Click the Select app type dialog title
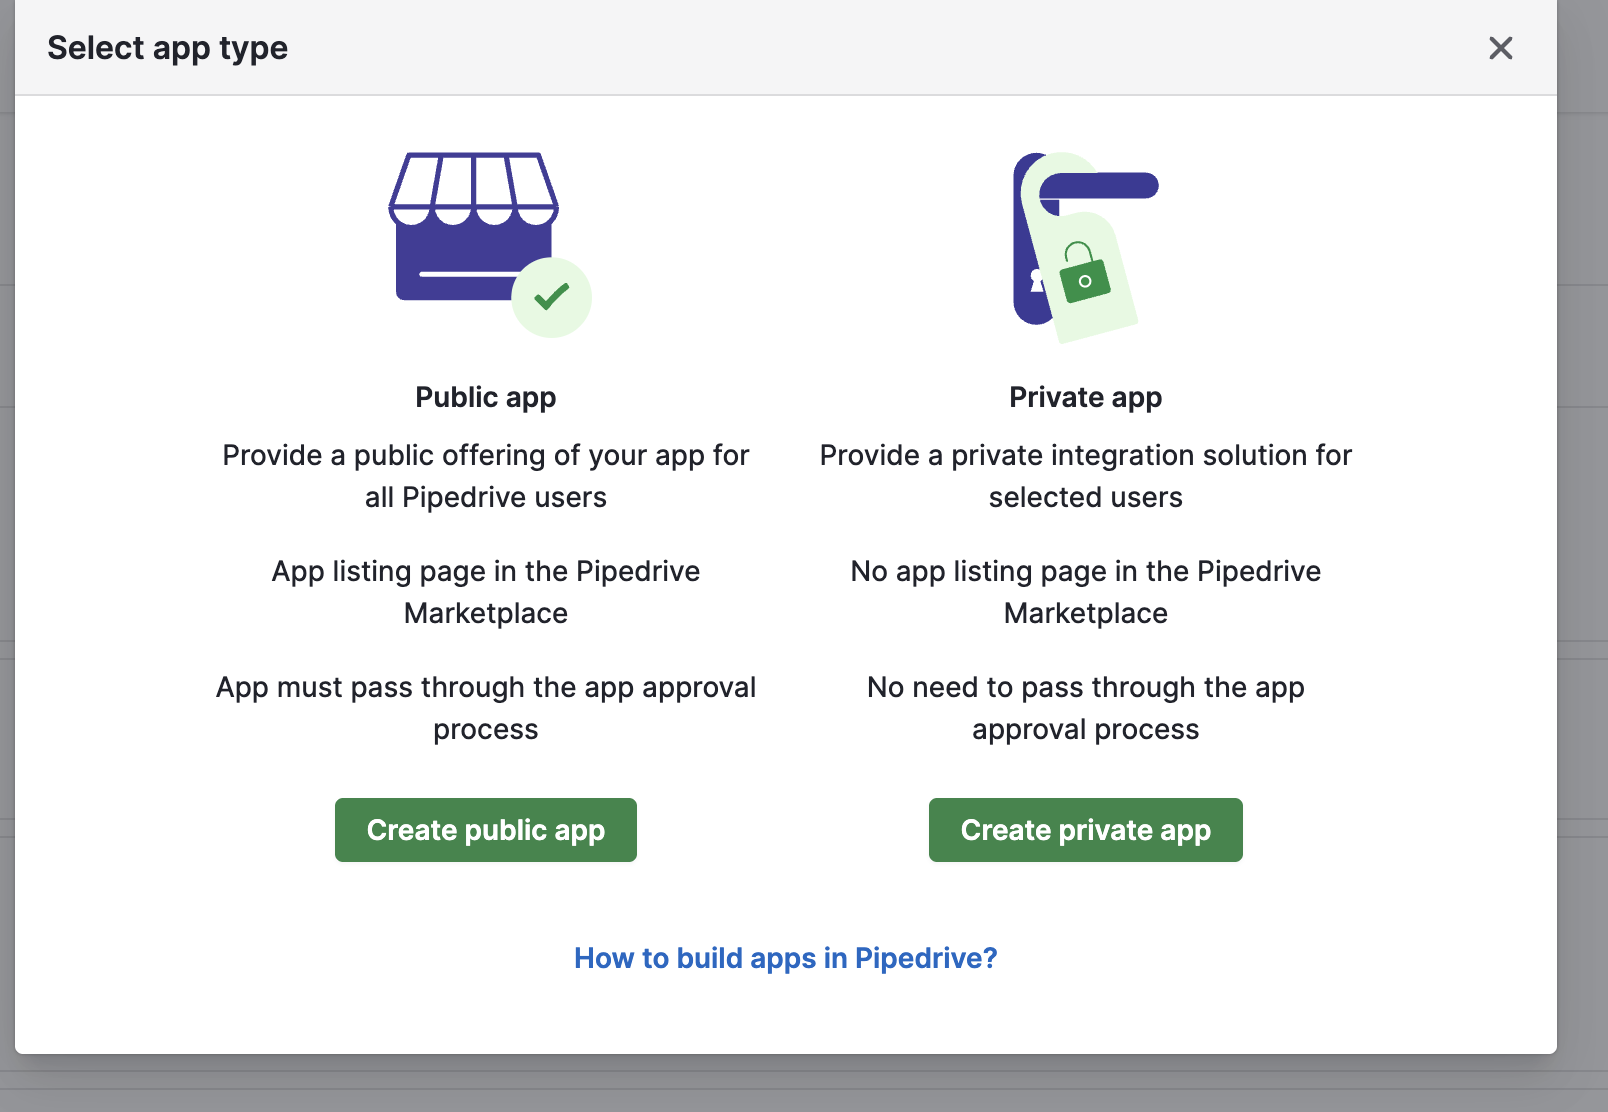 click(x=167, y=47)
